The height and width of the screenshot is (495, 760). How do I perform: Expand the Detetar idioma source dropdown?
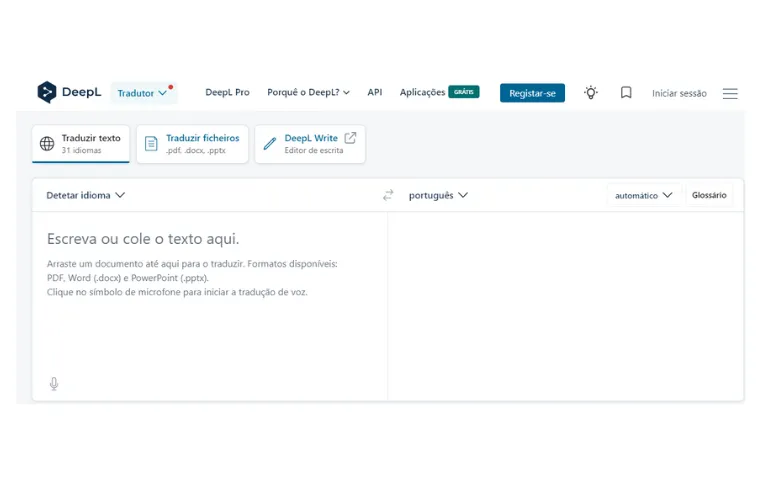click(86, 195)
